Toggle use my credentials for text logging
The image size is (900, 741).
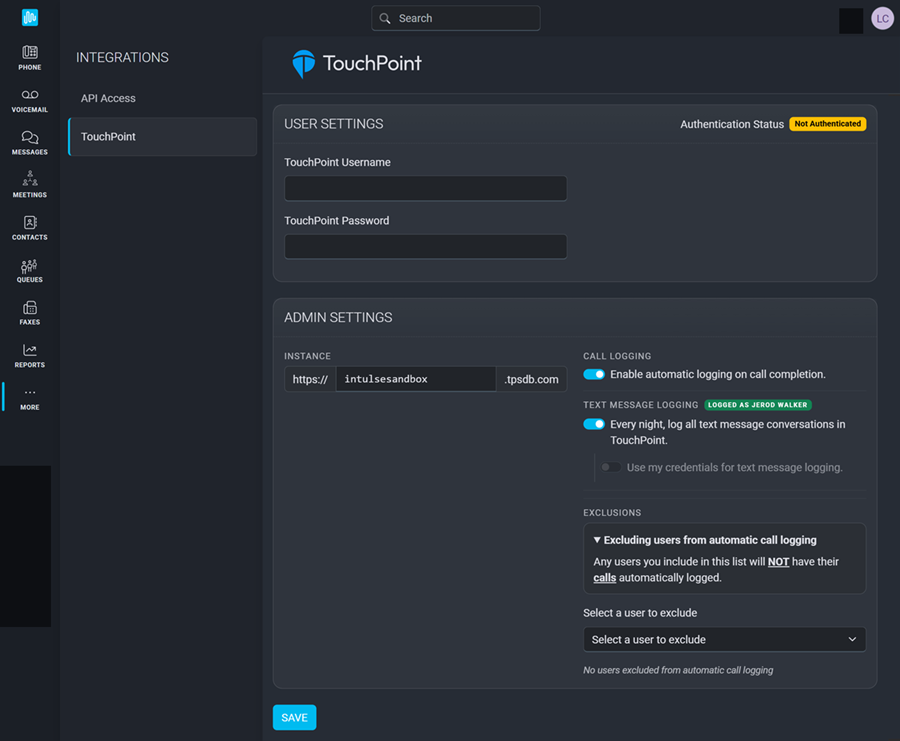pos(611,467)
